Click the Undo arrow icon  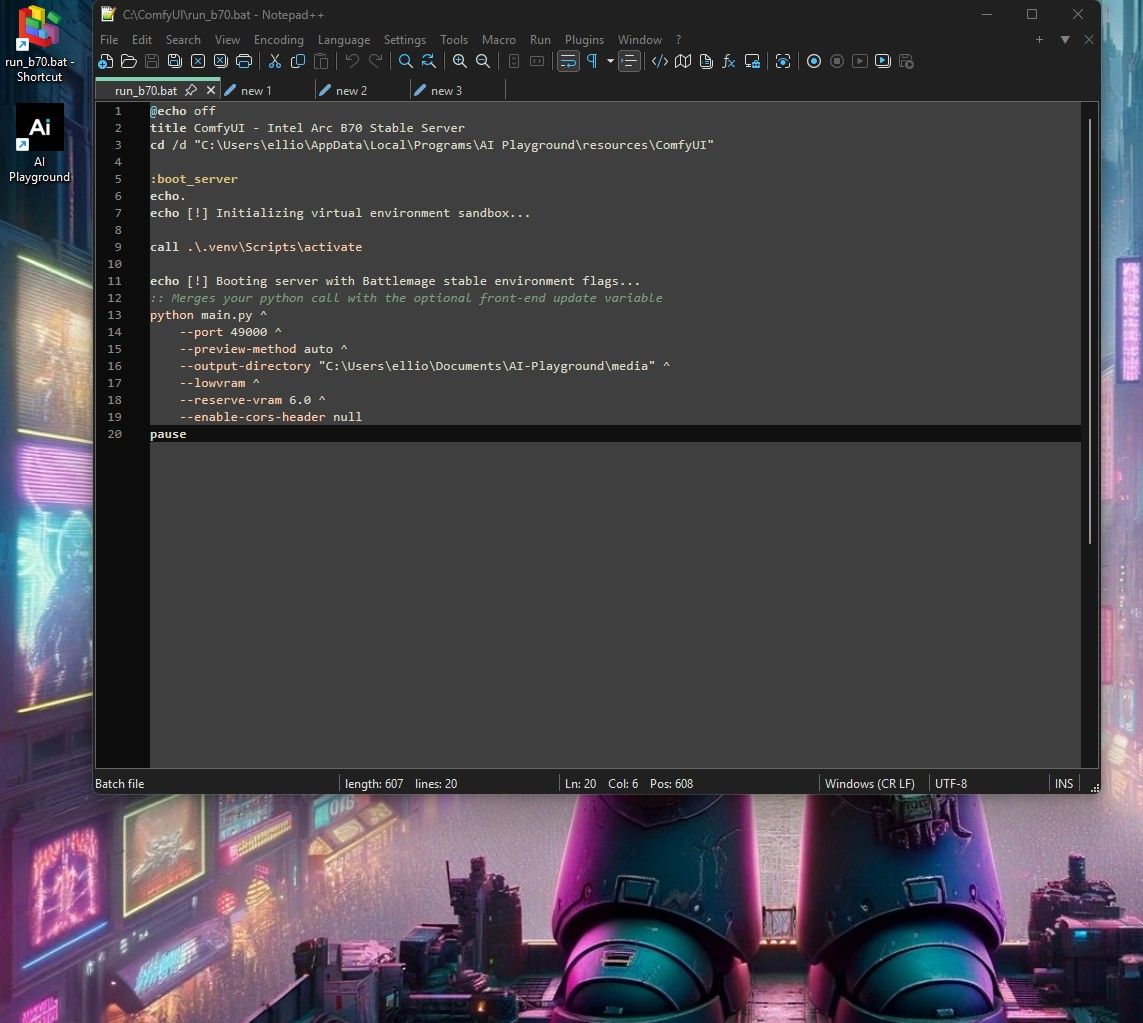pyautogui.click(x=352, y=61)
